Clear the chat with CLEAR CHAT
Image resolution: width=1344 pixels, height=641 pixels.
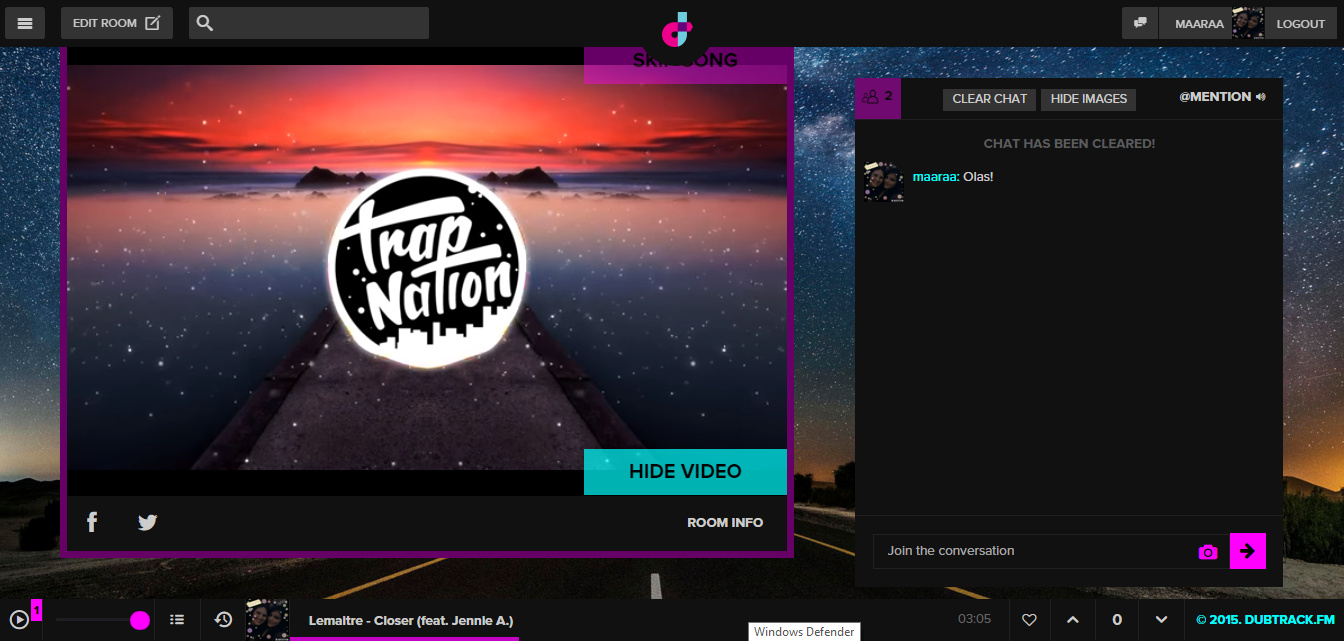pos(990,99)
